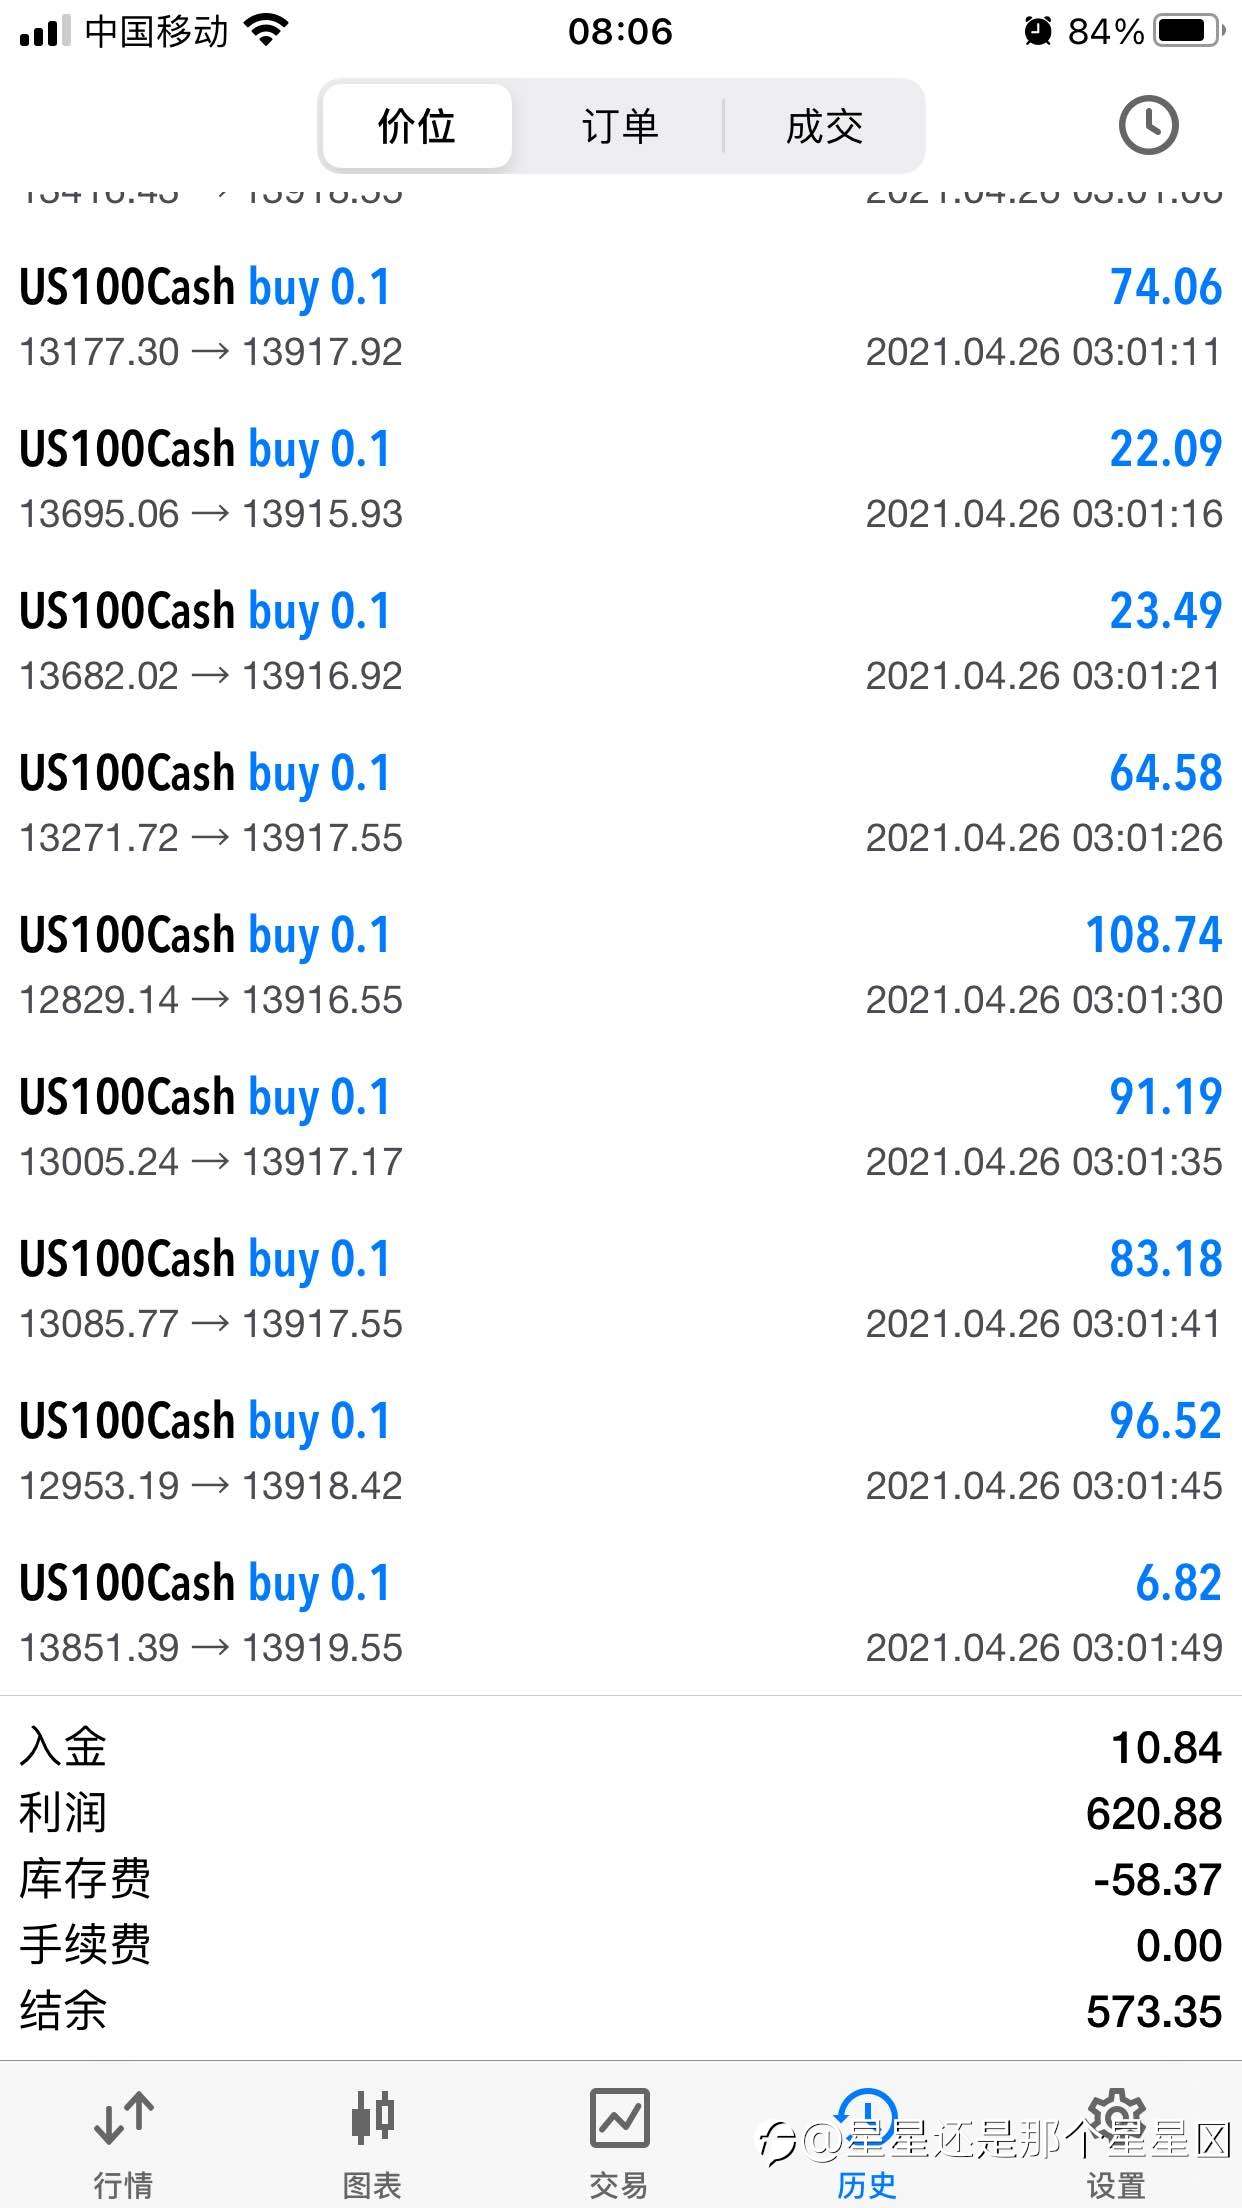Select the trade opened at 13682.02
1242x2208 pixels.
coord(621,641)
